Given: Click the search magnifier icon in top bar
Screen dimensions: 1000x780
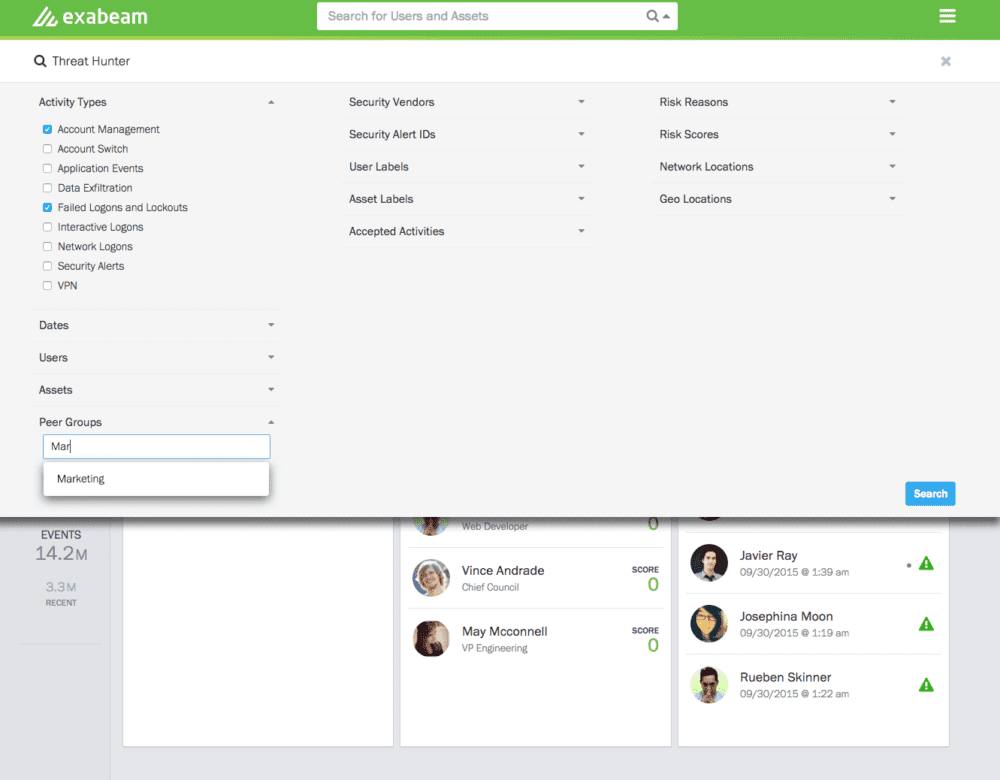Looking at the screenshot, I should tap(652, 16).
